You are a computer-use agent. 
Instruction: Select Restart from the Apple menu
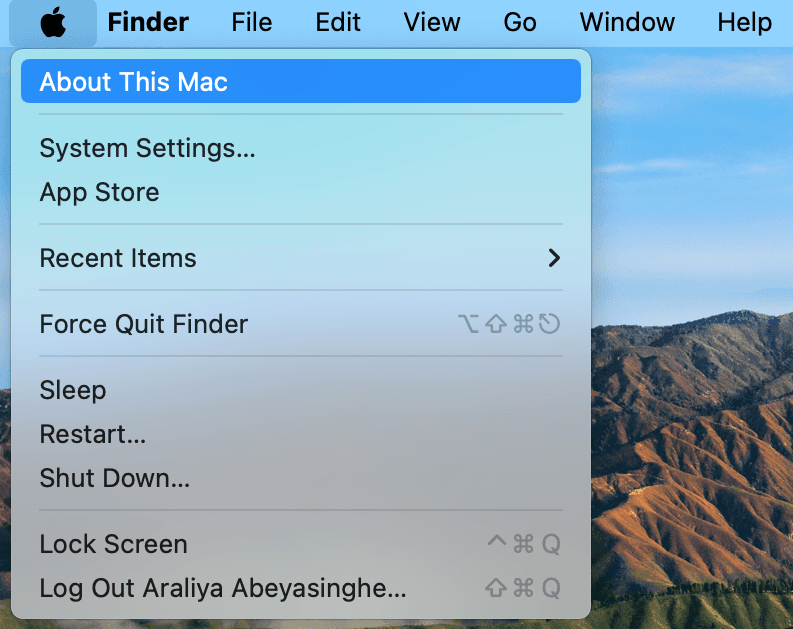93,434
